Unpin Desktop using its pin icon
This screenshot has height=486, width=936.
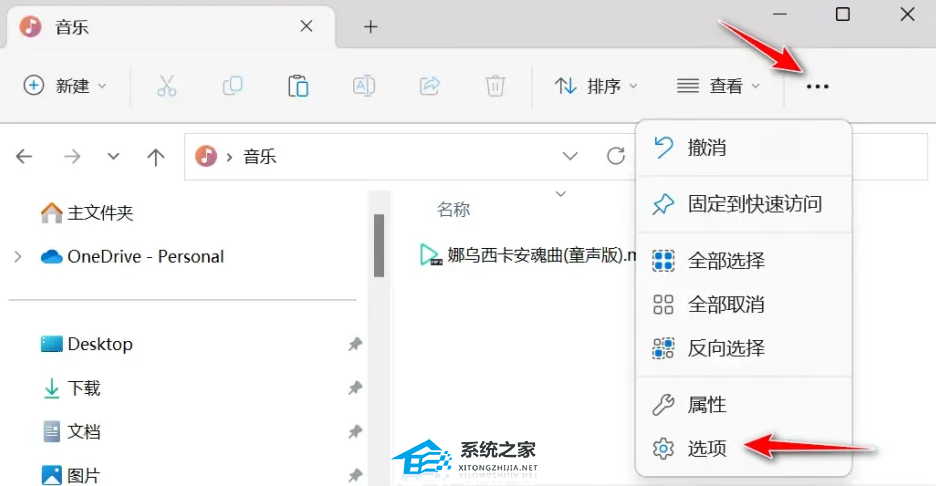point(355,344)
